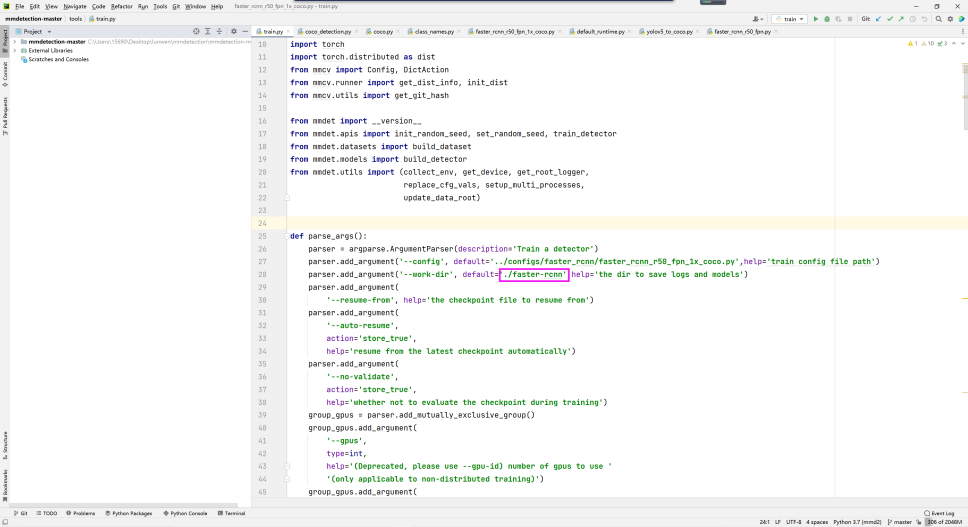Open Structure side tool tab
This screenshot has height=527, width=968.
pos(5,445)
